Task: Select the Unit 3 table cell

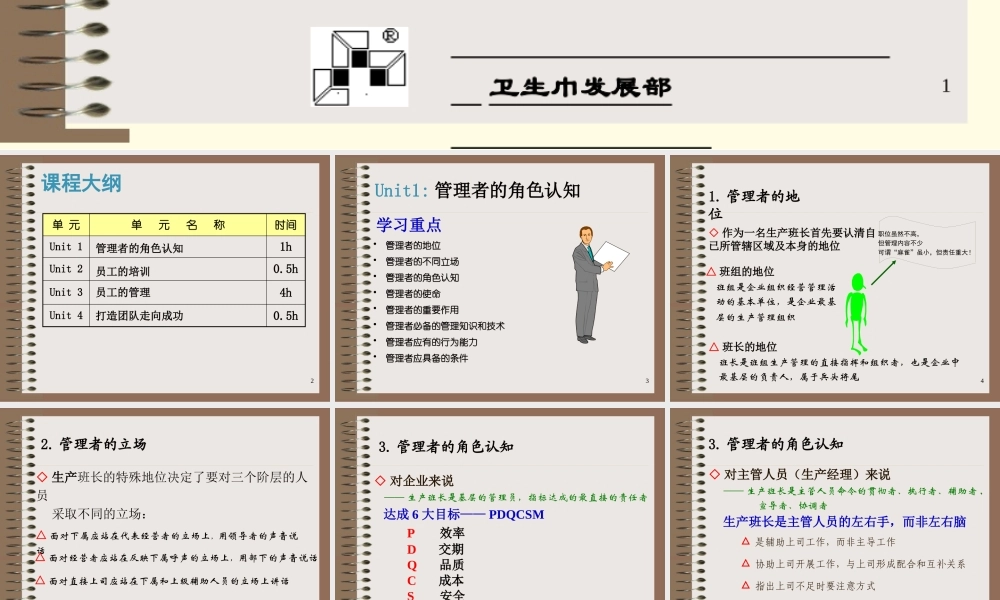Action: (66, 292)
